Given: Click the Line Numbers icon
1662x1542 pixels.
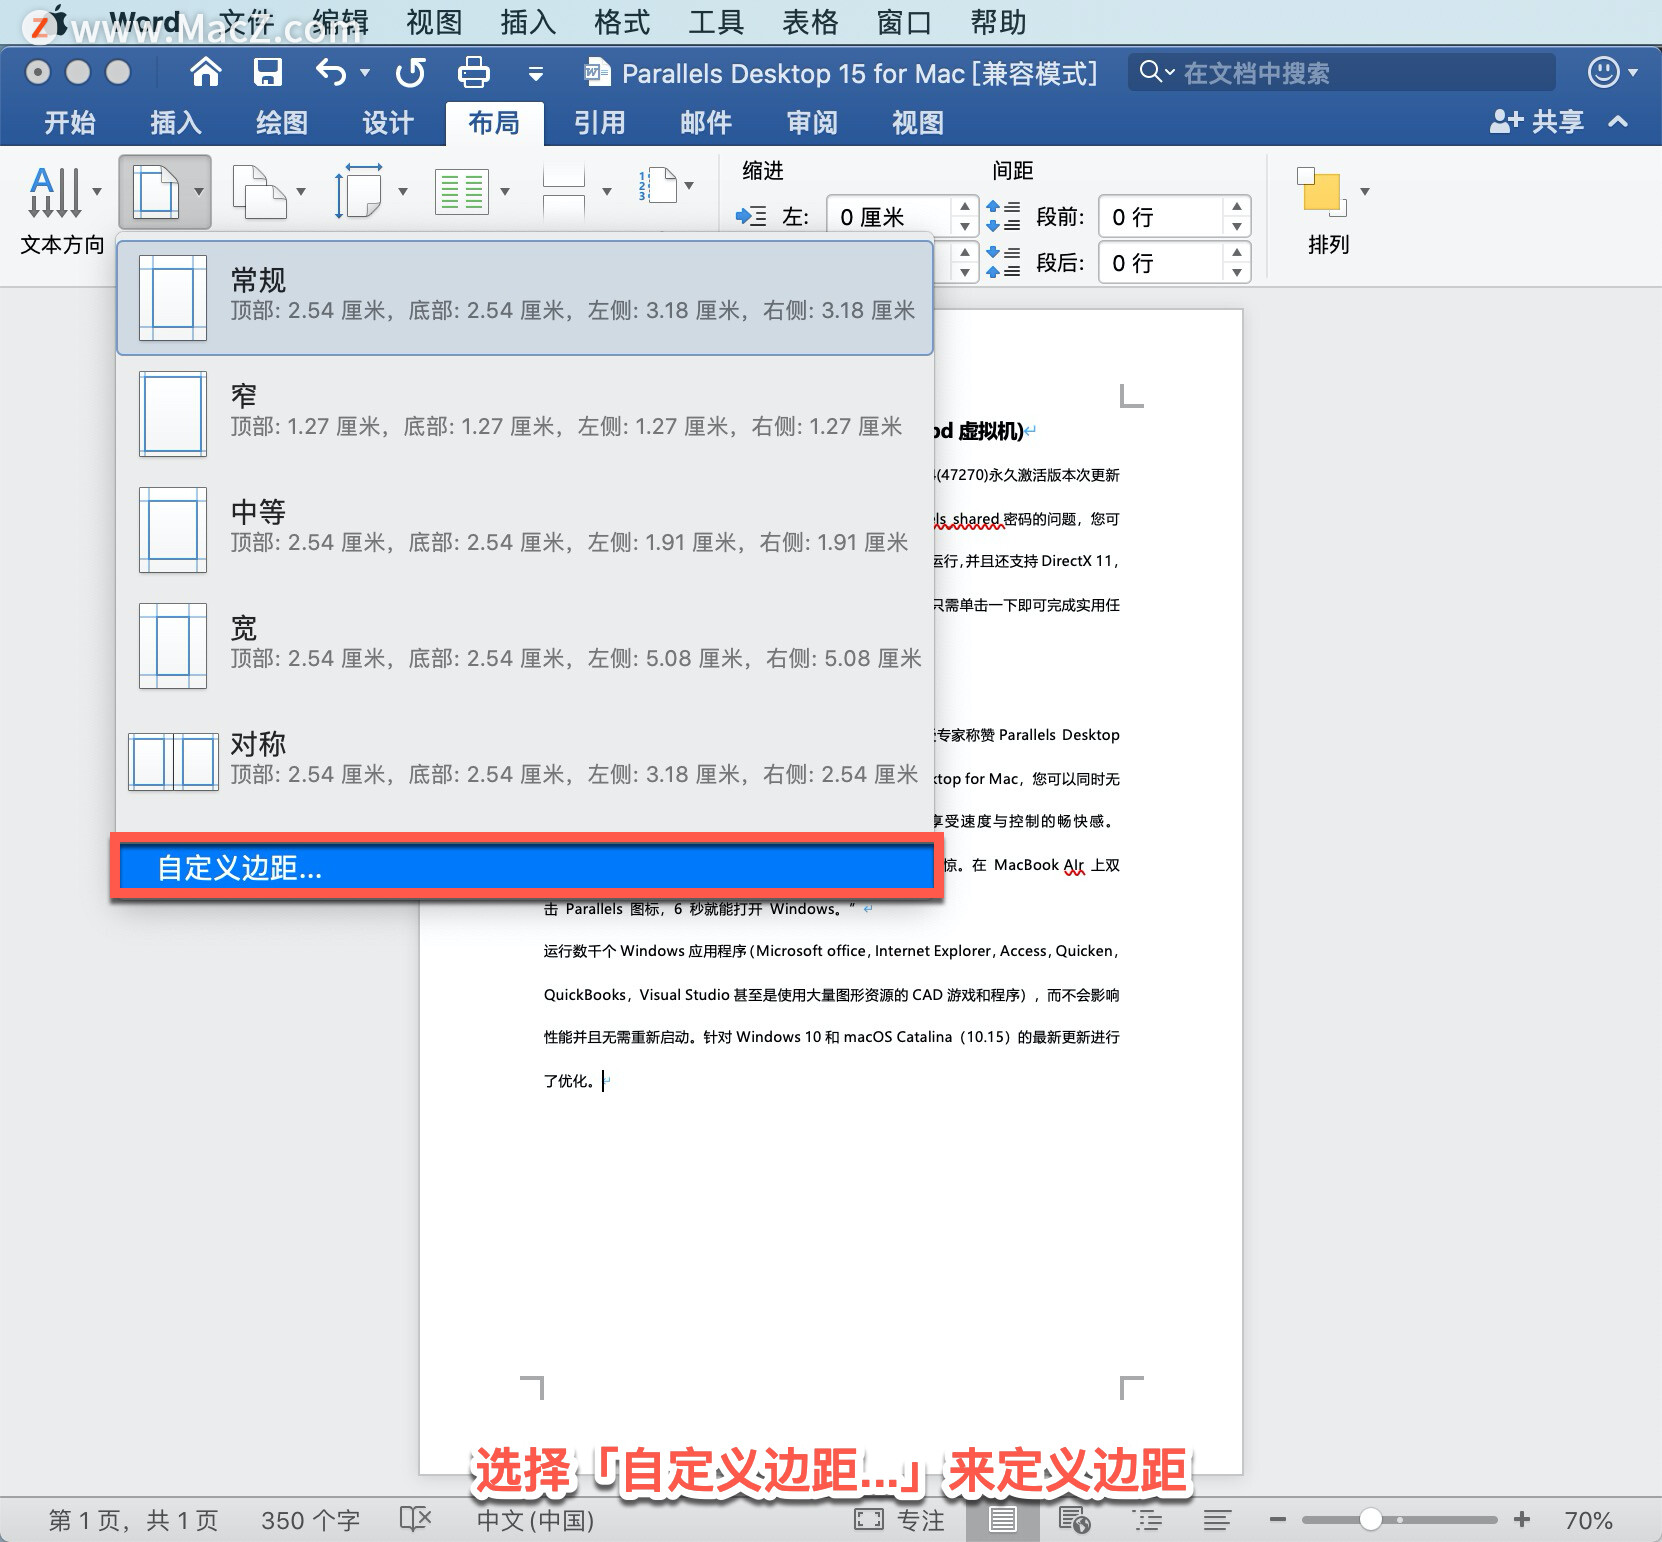Looking at the screenshot, I should click(658, 186).
